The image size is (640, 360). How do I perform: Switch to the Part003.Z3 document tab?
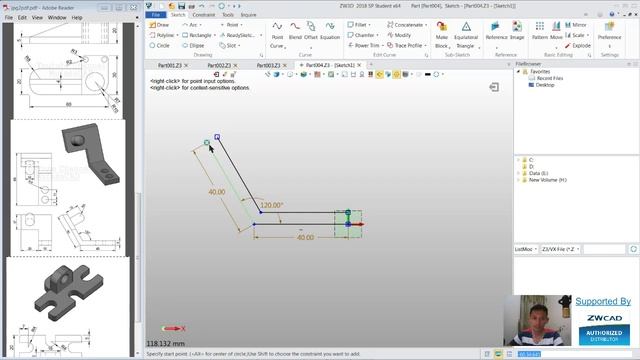click(268, 65)
